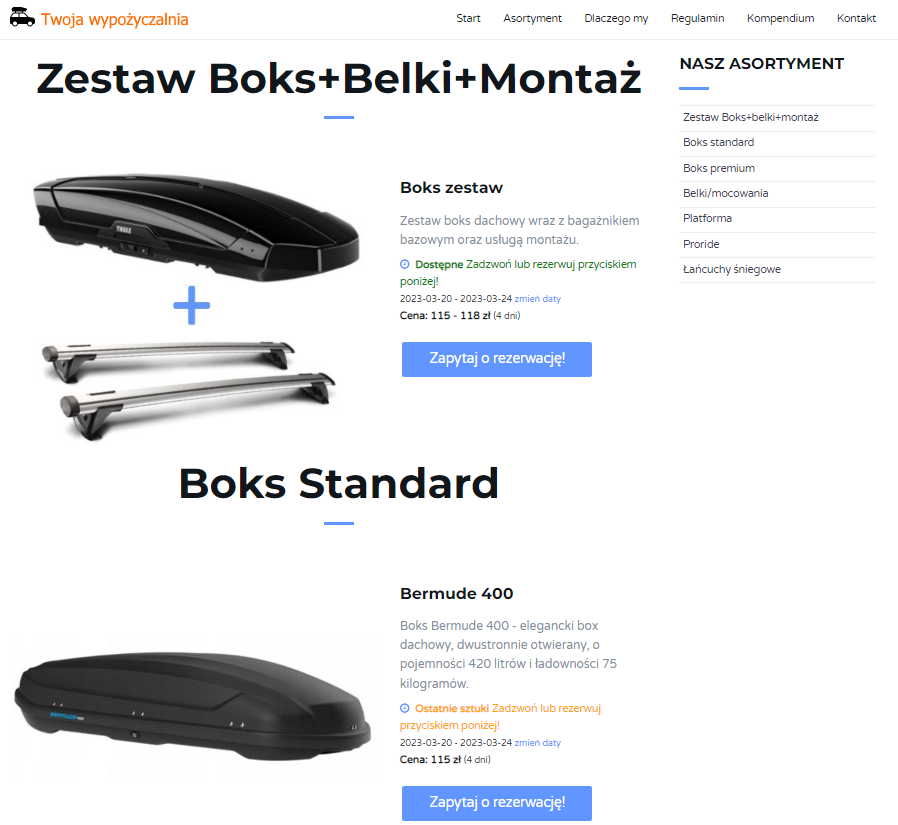Click the car logo icon in header
The image size is (898, 825).
point(22,18)
